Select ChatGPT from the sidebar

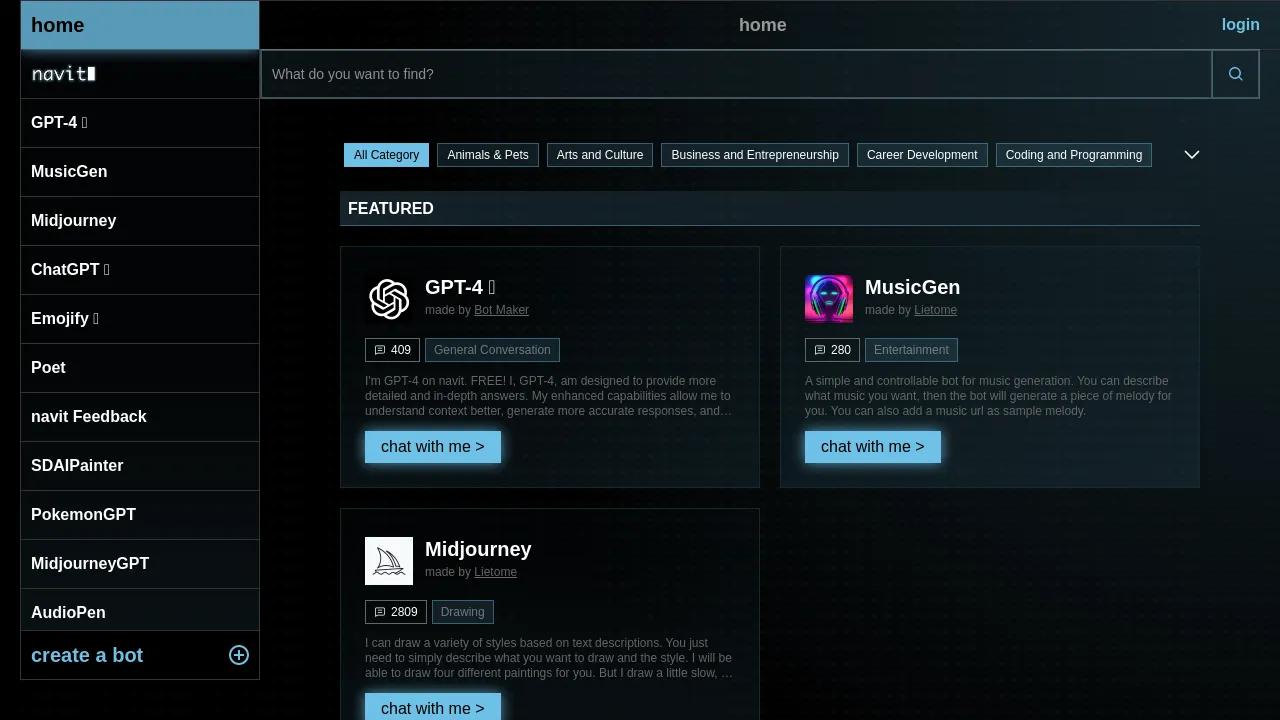pyautogui.click(x=140, y=270)
